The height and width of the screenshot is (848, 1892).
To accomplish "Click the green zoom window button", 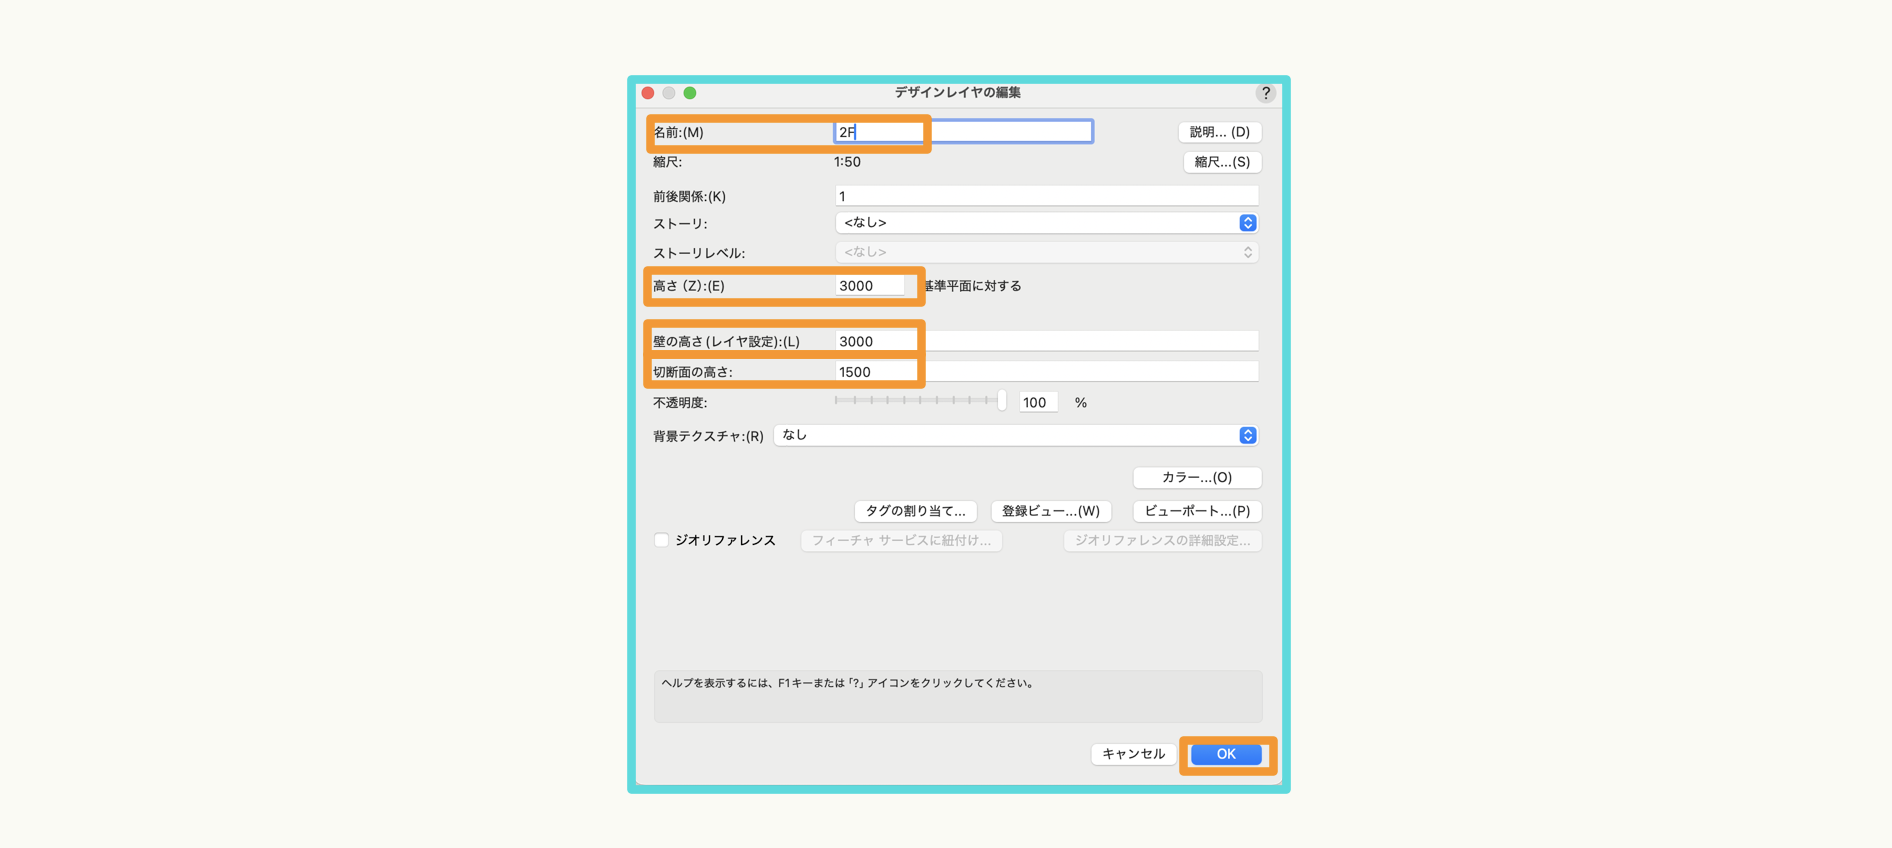I will tap(690, 93).
